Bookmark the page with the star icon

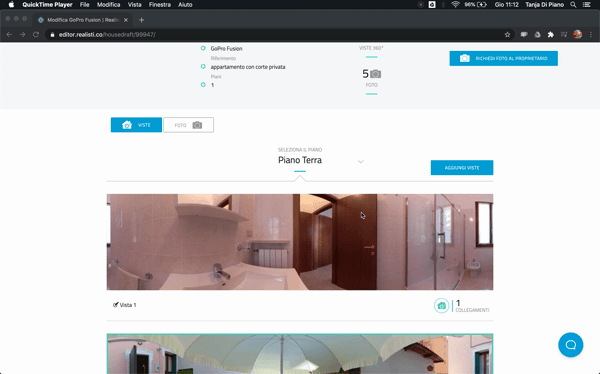point(507,34)
